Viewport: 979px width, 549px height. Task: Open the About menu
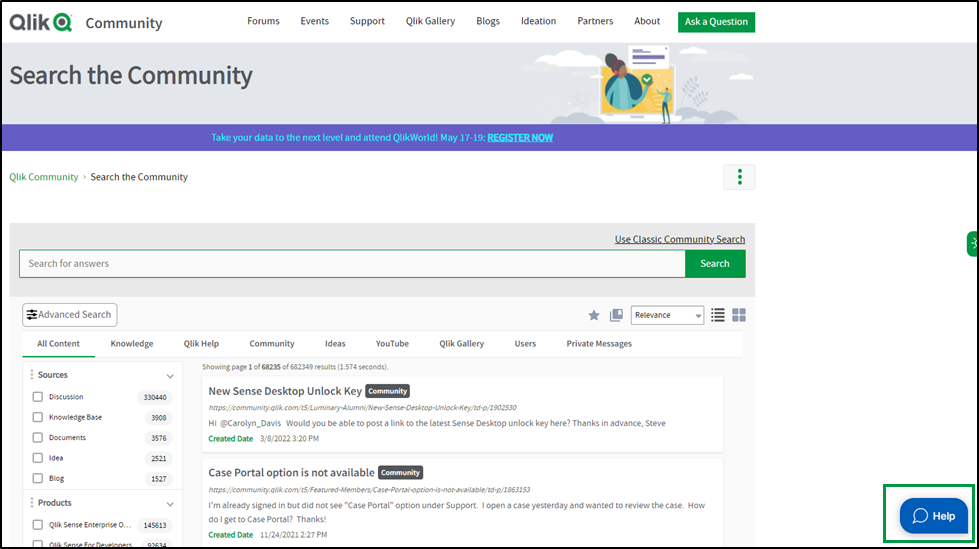click(x=647, y=21)
